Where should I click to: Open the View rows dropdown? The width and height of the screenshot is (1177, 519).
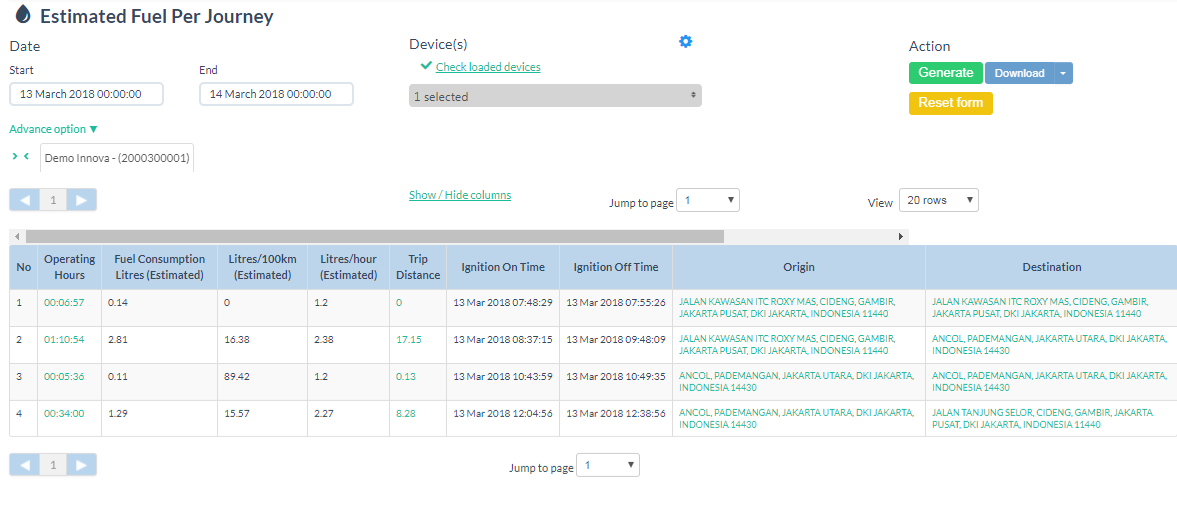[x=938, y=200]
